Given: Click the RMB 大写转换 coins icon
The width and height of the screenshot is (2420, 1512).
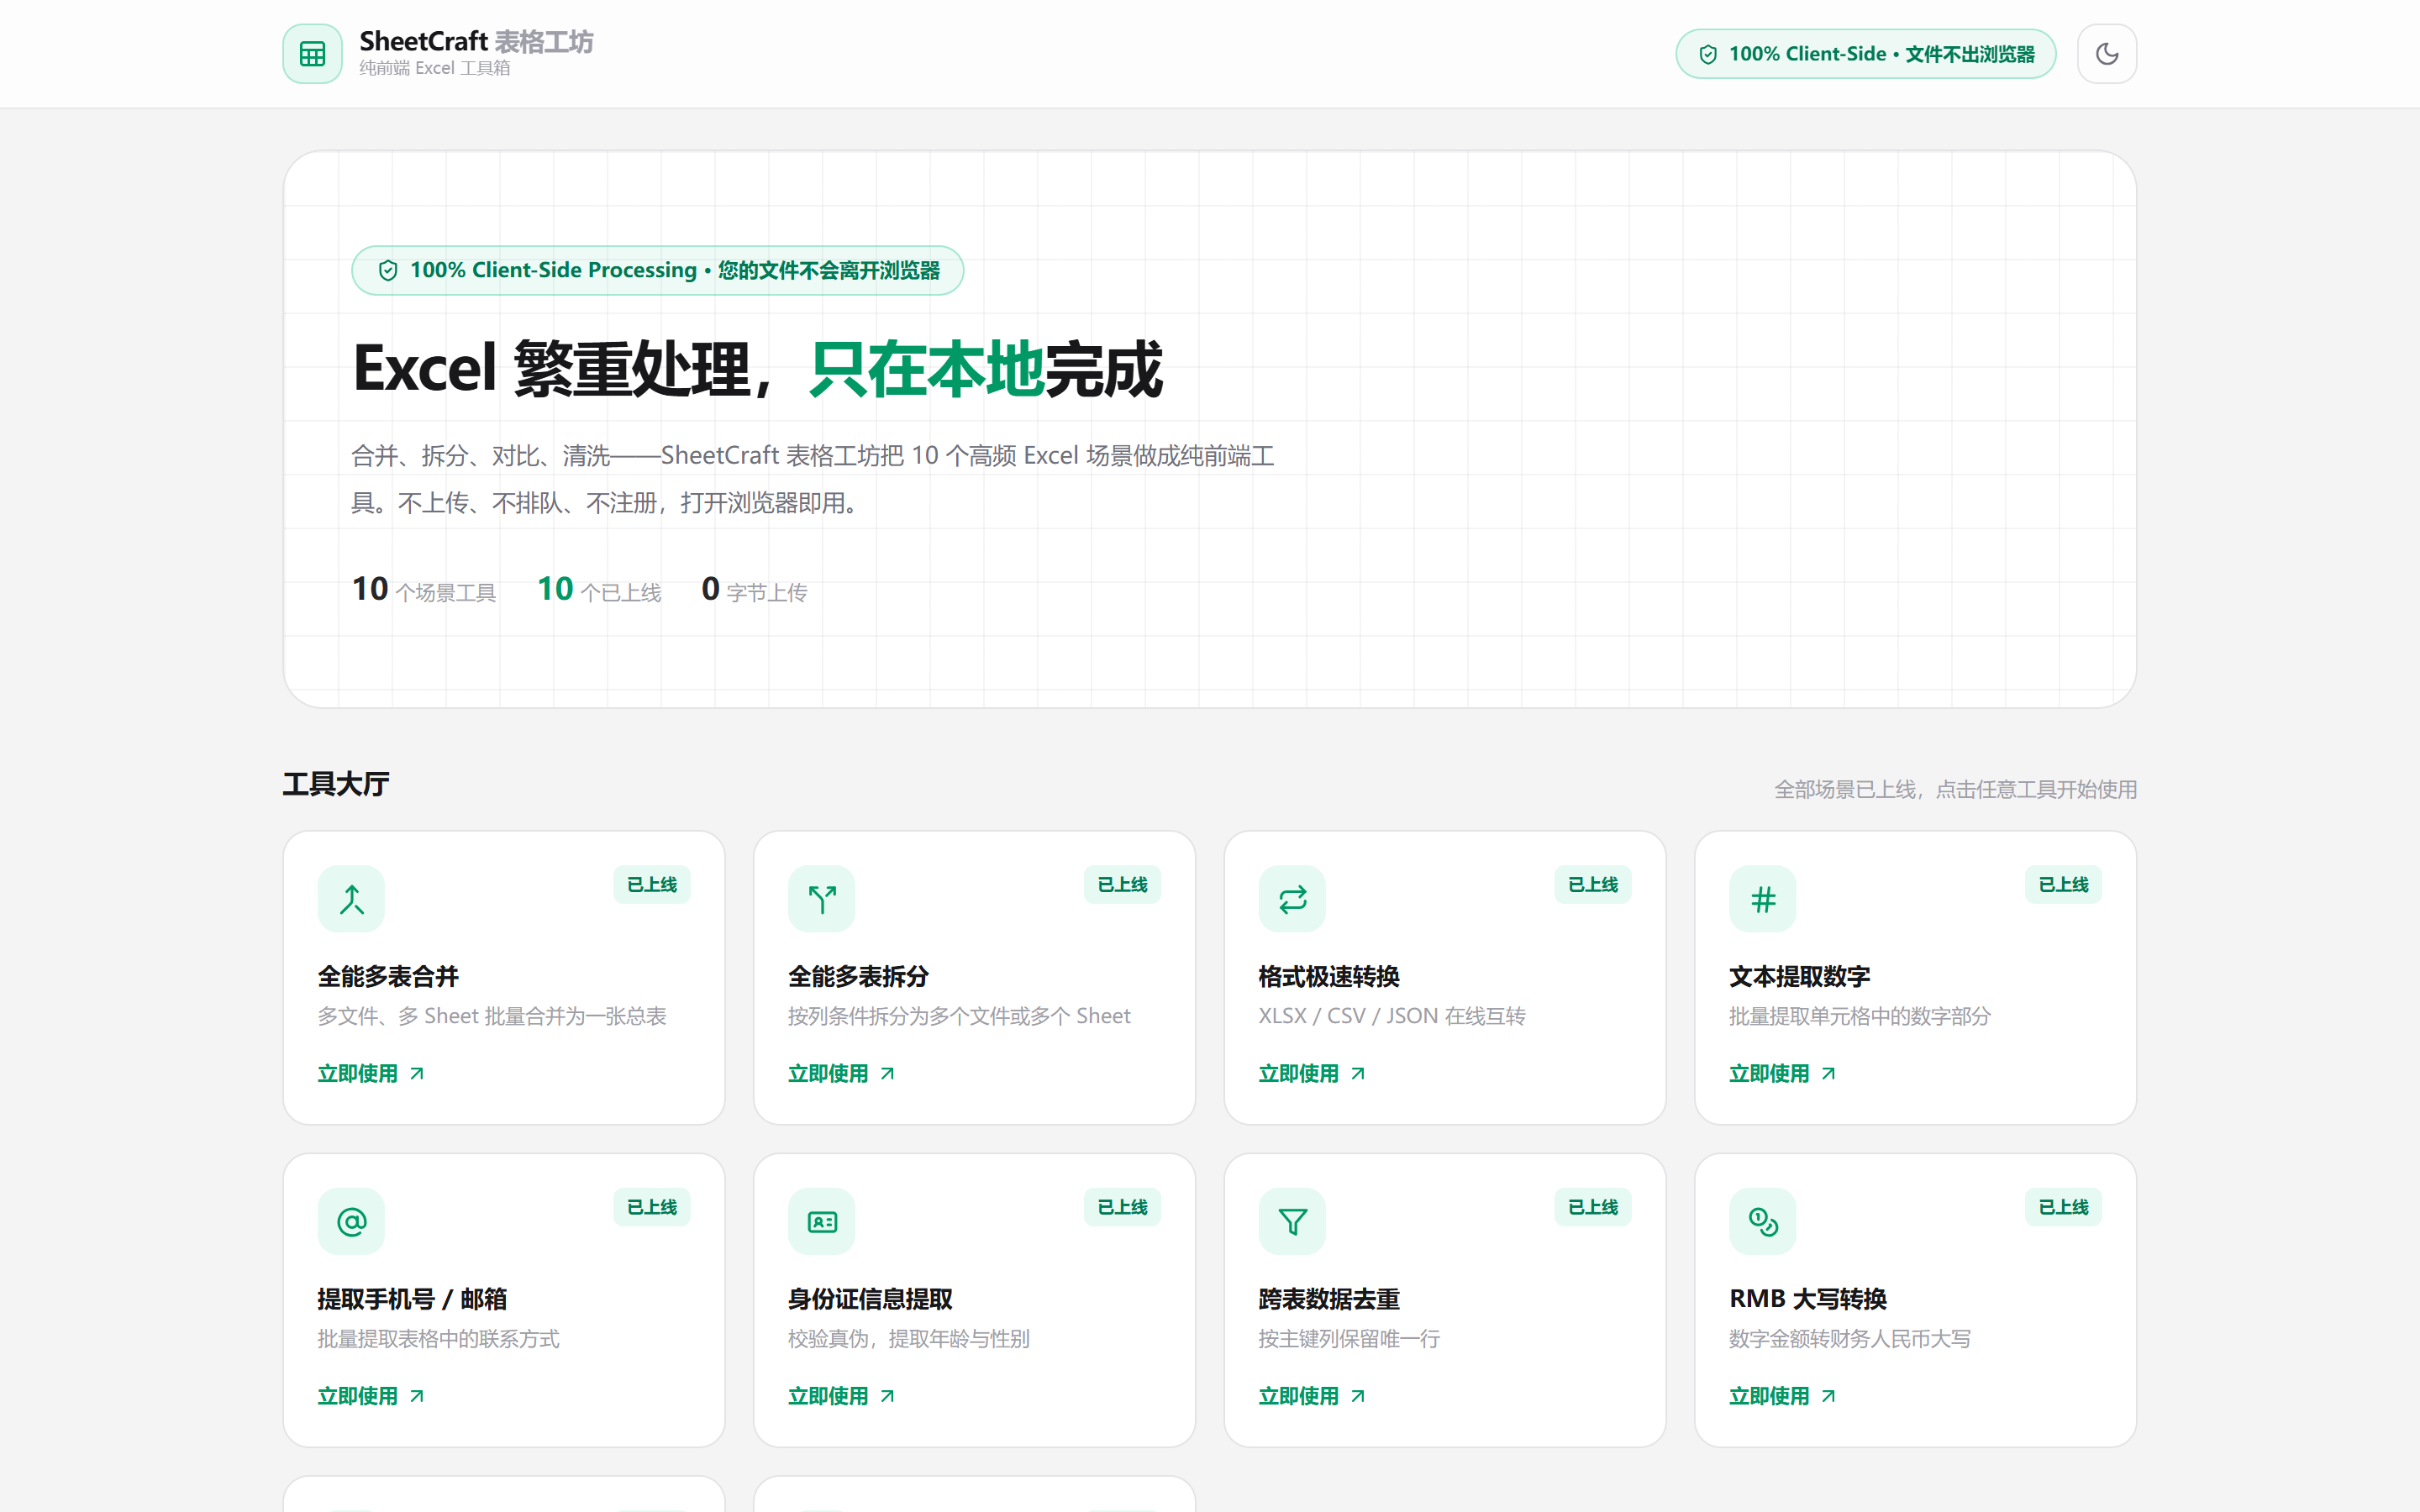Looking at the screenshot, I should [x=1763, y=1221].
